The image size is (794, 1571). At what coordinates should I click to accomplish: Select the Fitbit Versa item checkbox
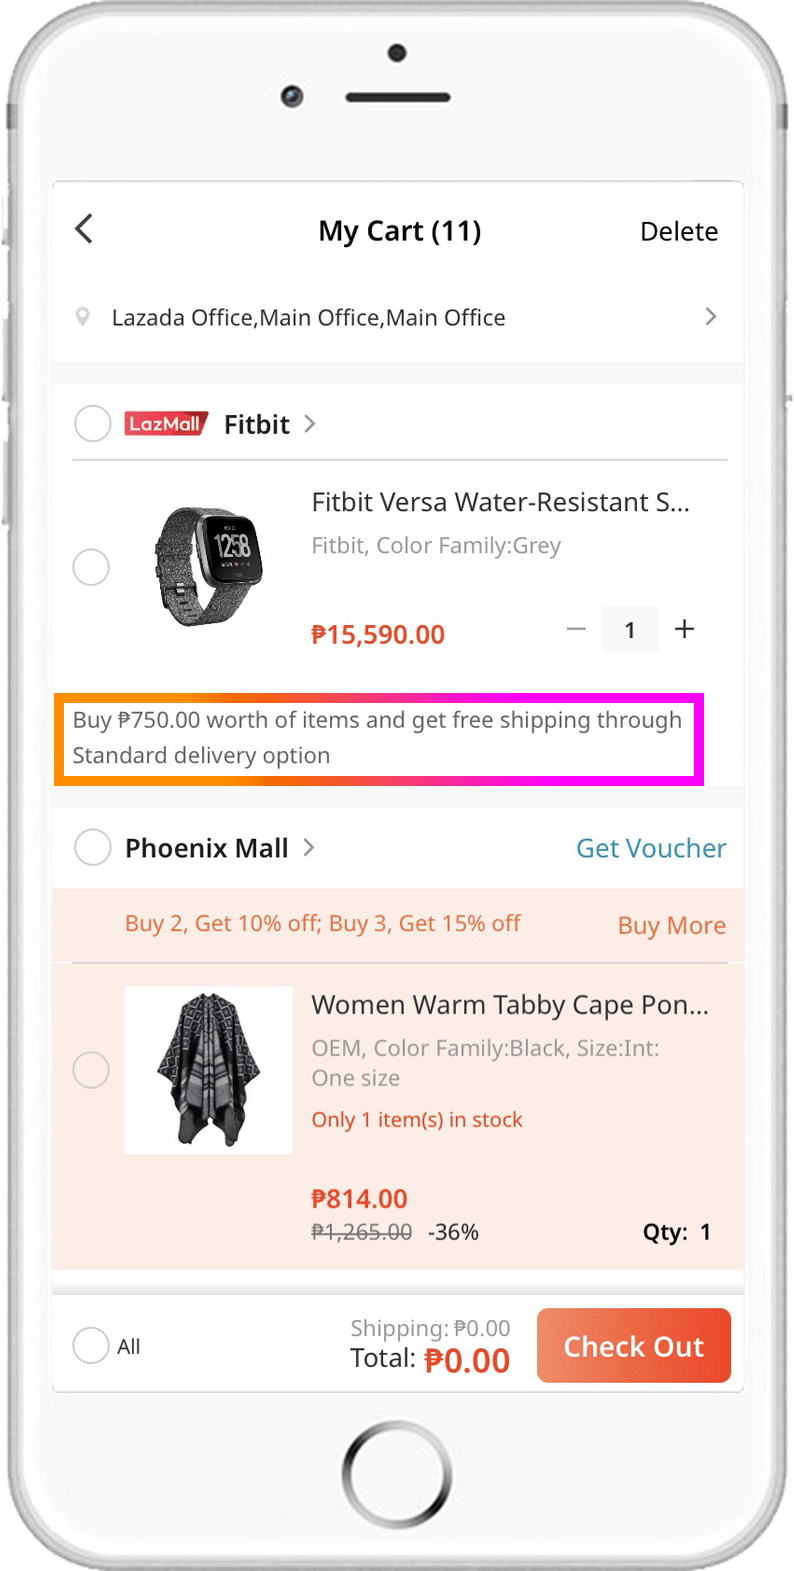point(91,568)
